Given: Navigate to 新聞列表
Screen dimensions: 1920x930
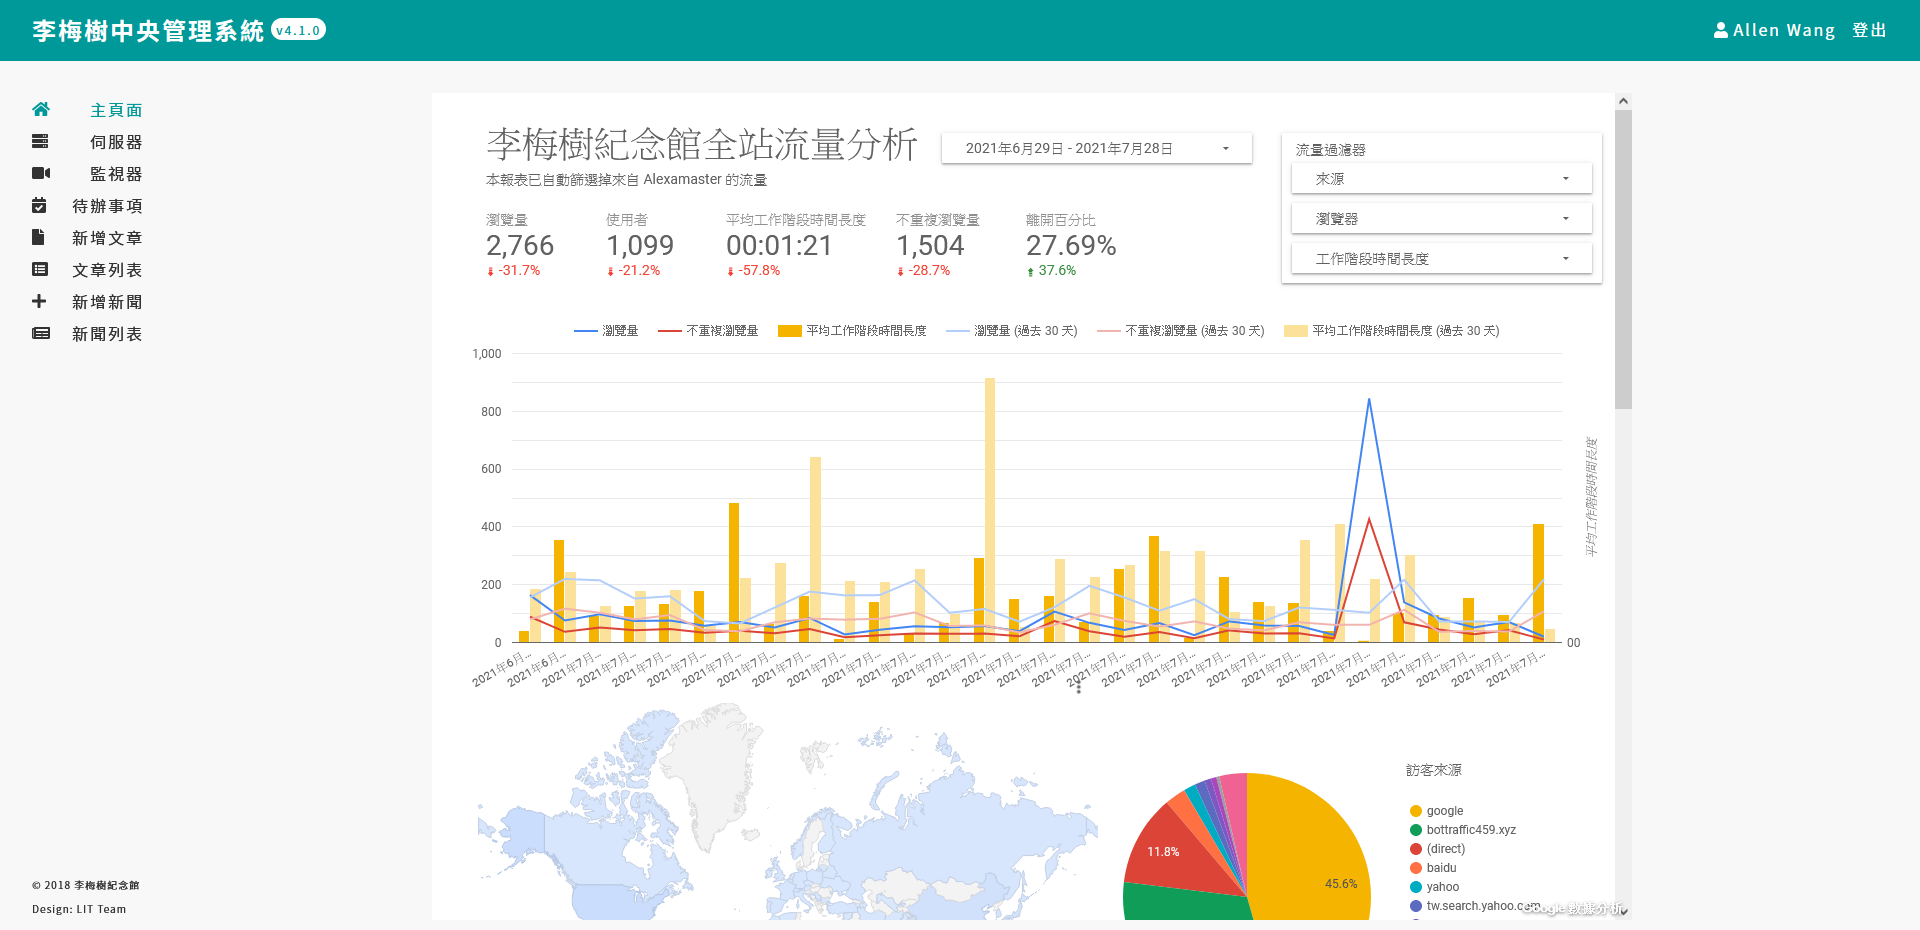Looking at the screenshot, I should pos(107,334).
